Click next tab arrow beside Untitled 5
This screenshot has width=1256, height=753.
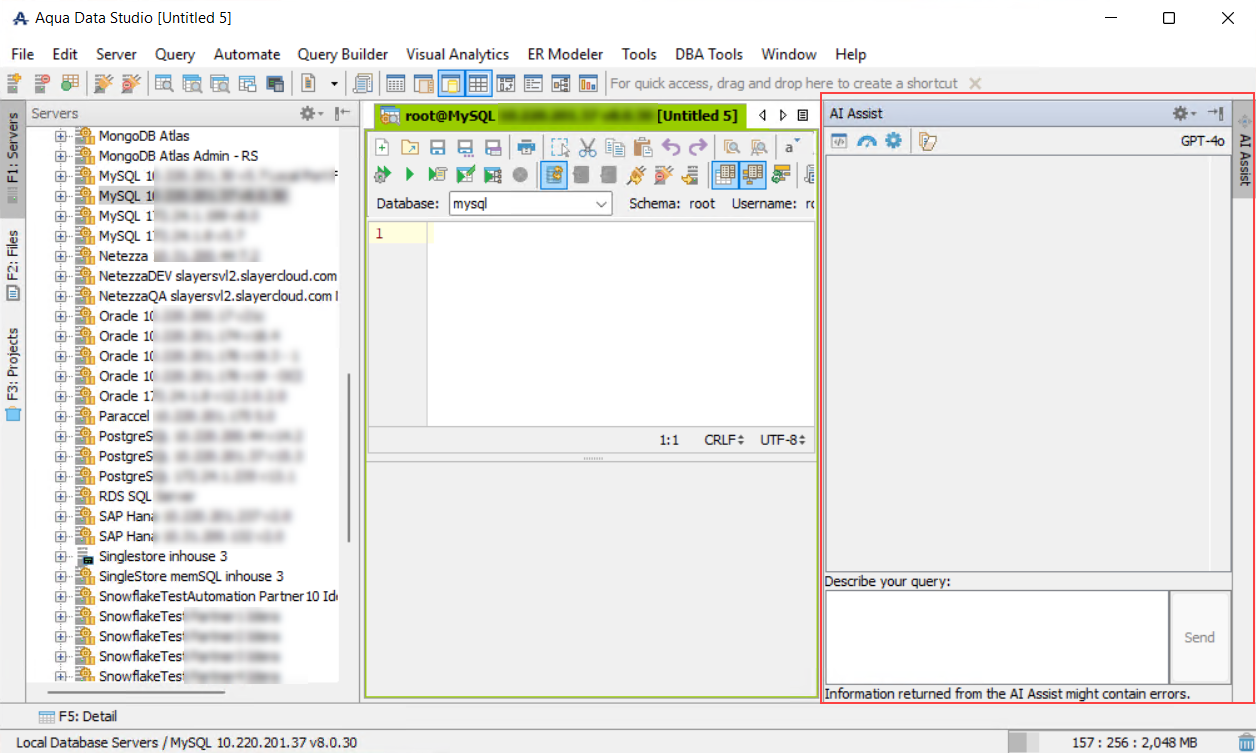coord(783,116)
